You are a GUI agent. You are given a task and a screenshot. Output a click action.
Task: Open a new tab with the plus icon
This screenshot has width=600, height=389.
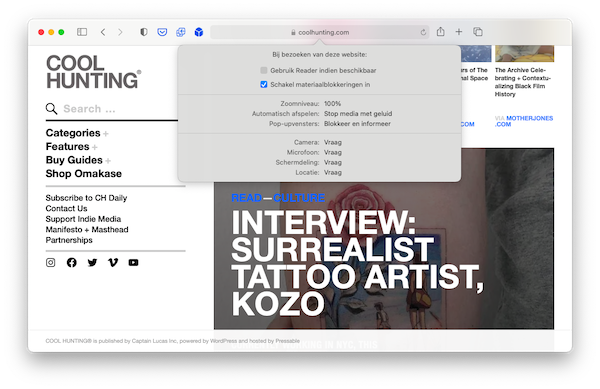[x=459, y=32]
